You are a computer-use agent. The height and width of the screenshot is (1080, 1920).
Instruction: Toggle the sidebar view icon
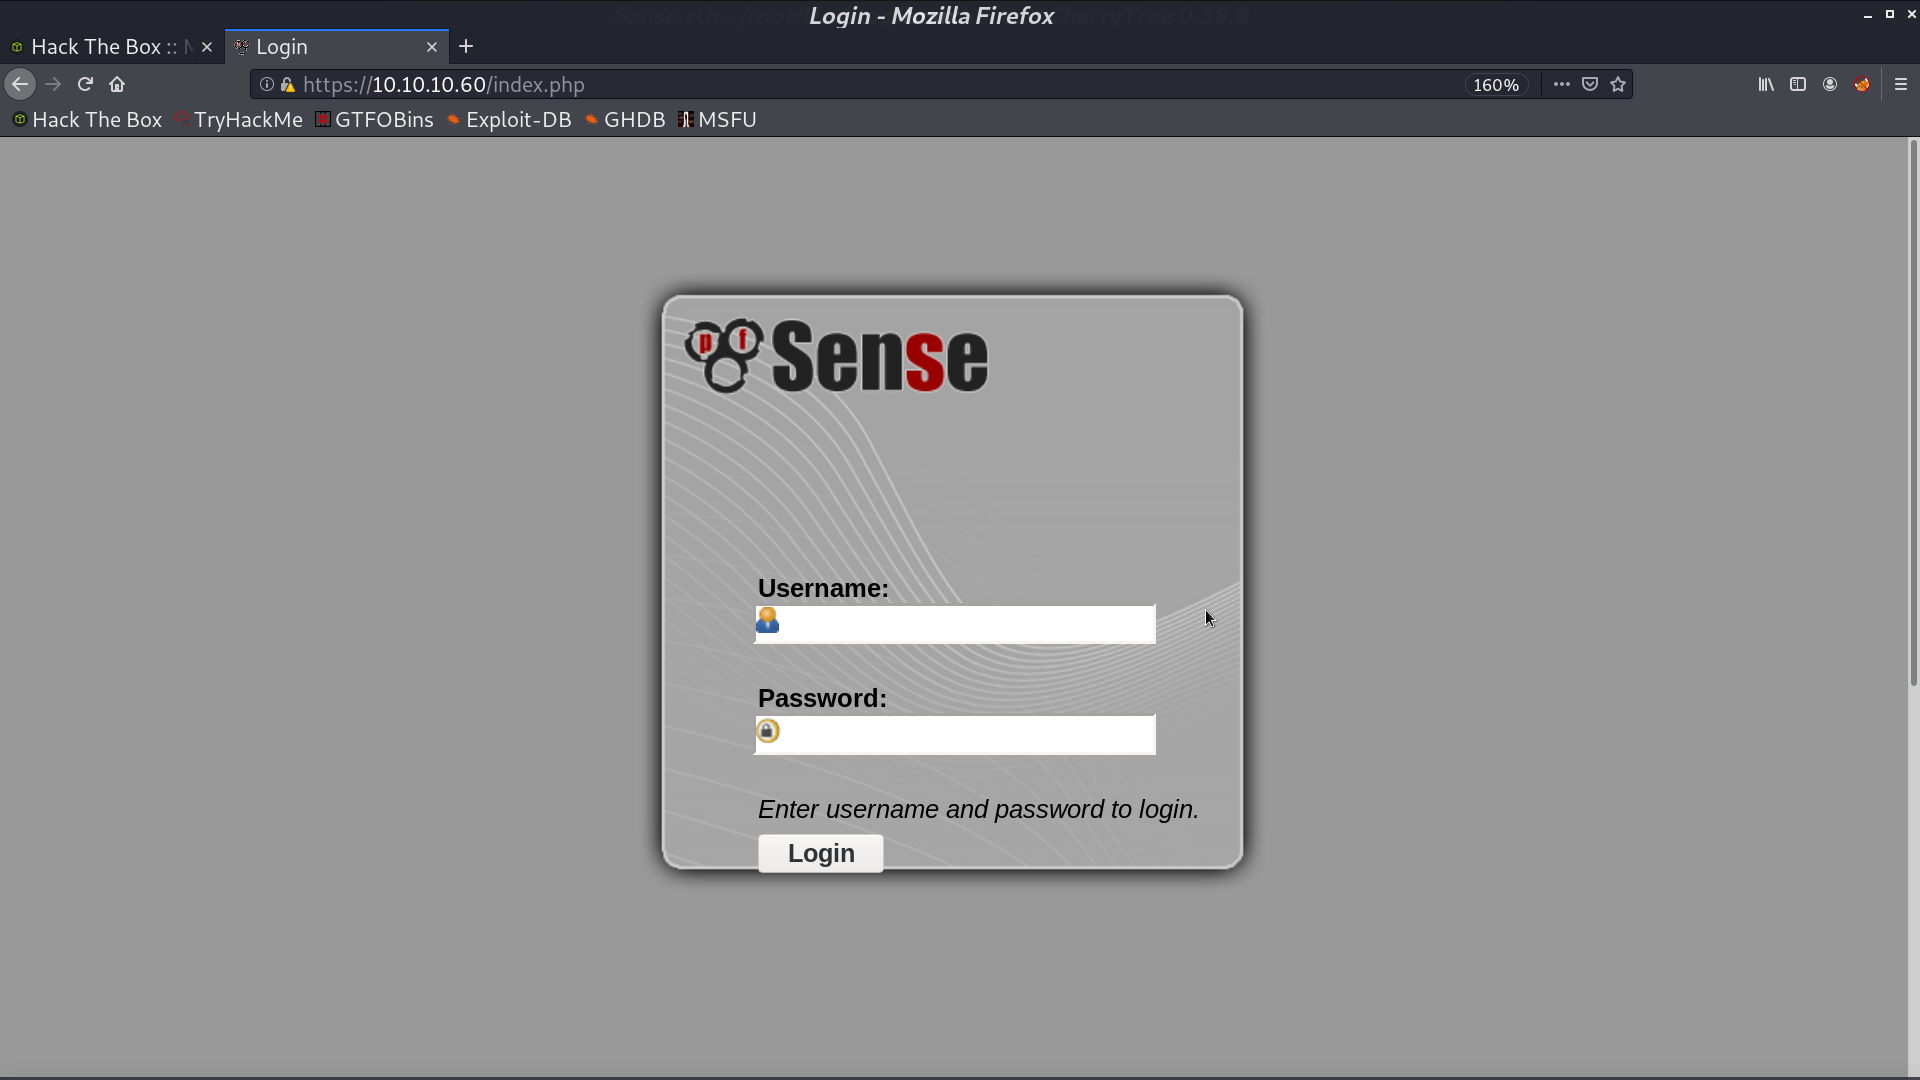[x=1798, y=85]
